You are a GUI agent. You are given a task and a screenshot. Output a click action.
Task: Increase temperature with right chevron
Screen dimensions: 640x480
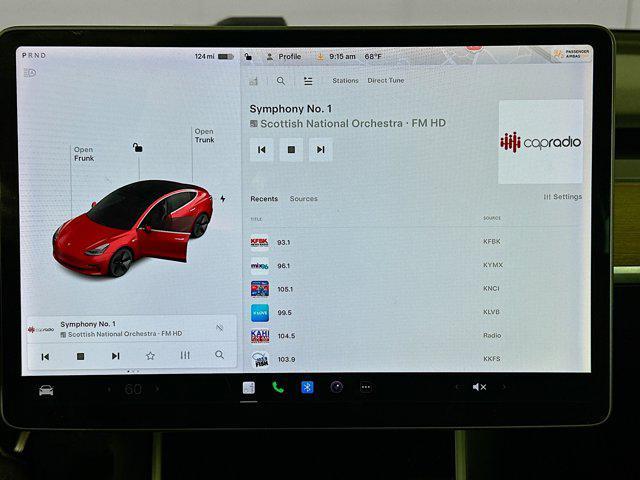[157, 389]
